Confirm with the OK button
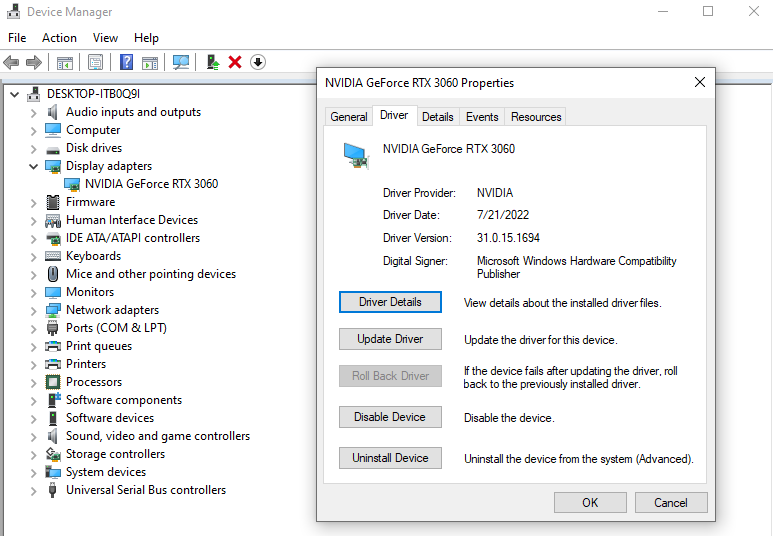The height and width of the screenshot is (536, 773). 590,502
